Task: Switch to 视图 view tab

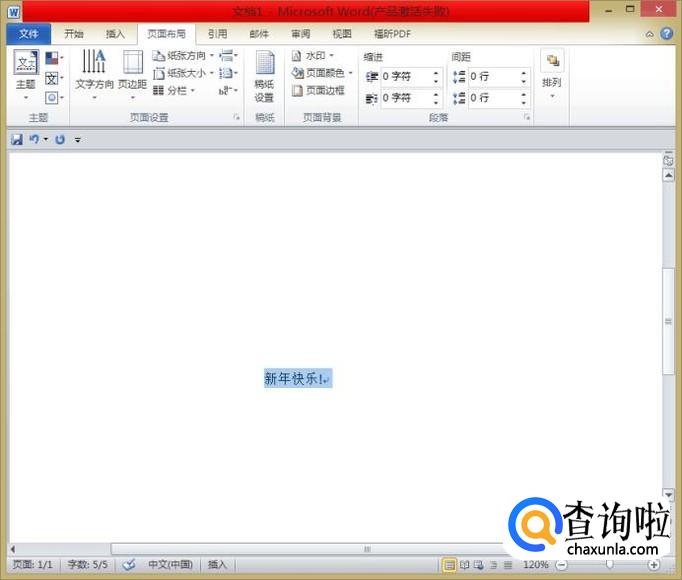Action: tap(342, 34)
